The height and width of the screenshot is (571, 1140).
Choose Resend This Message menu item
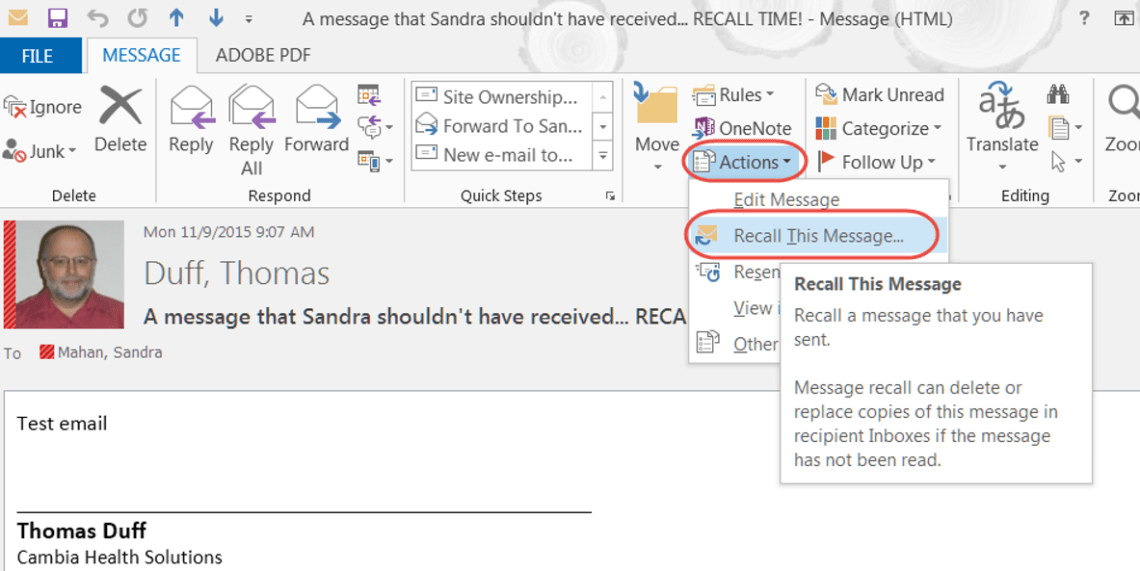pyautogui.click(x=736, y=272)
